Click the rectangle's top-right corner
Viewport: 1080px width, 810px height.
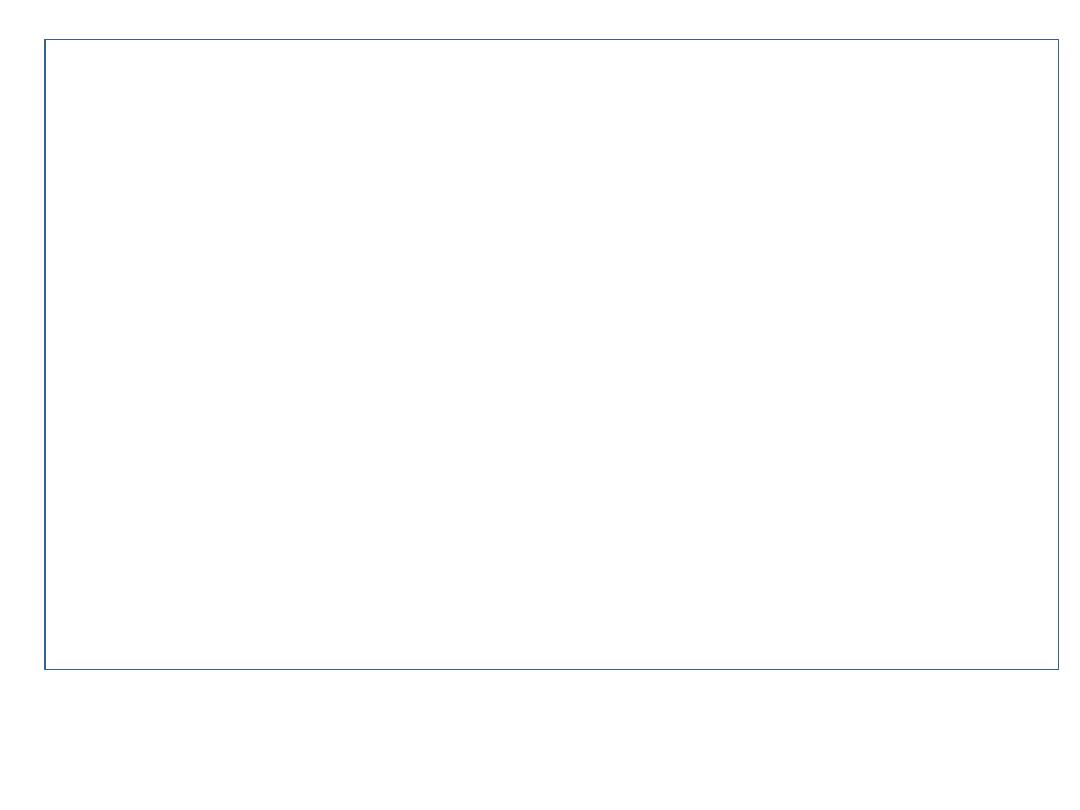point(1059,40)
